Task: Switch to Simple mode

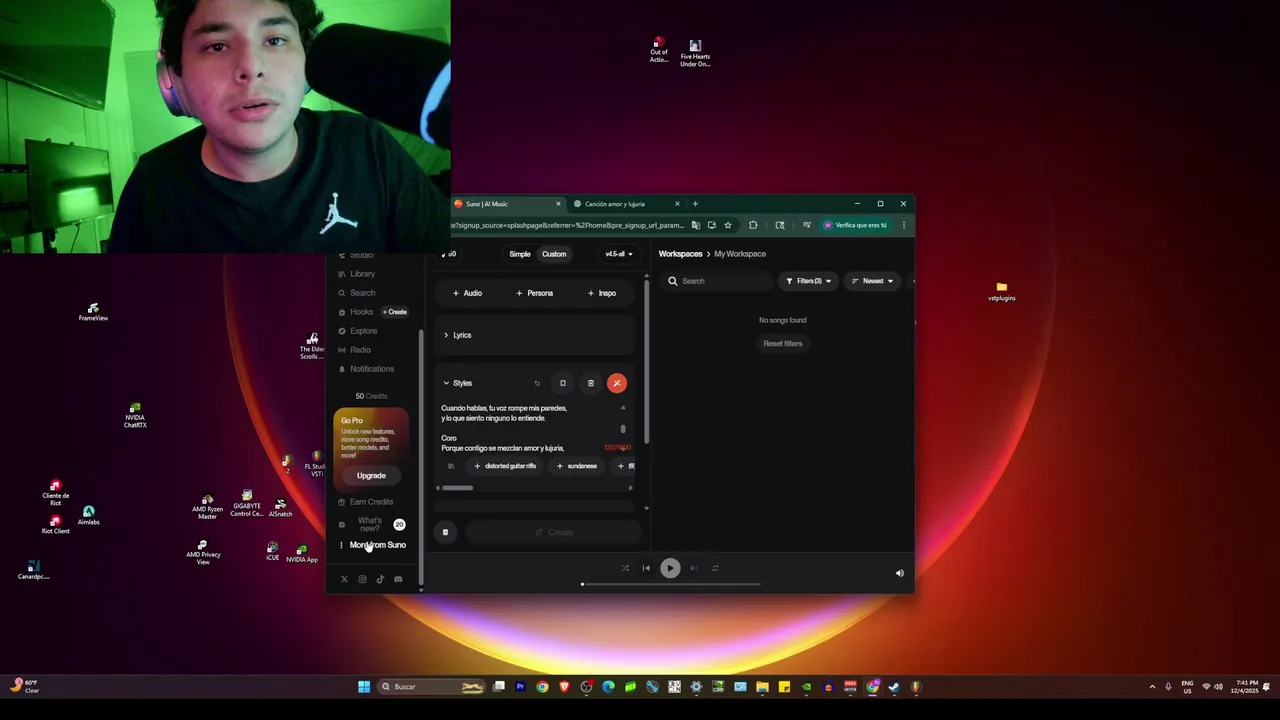Action: [520, 254]
